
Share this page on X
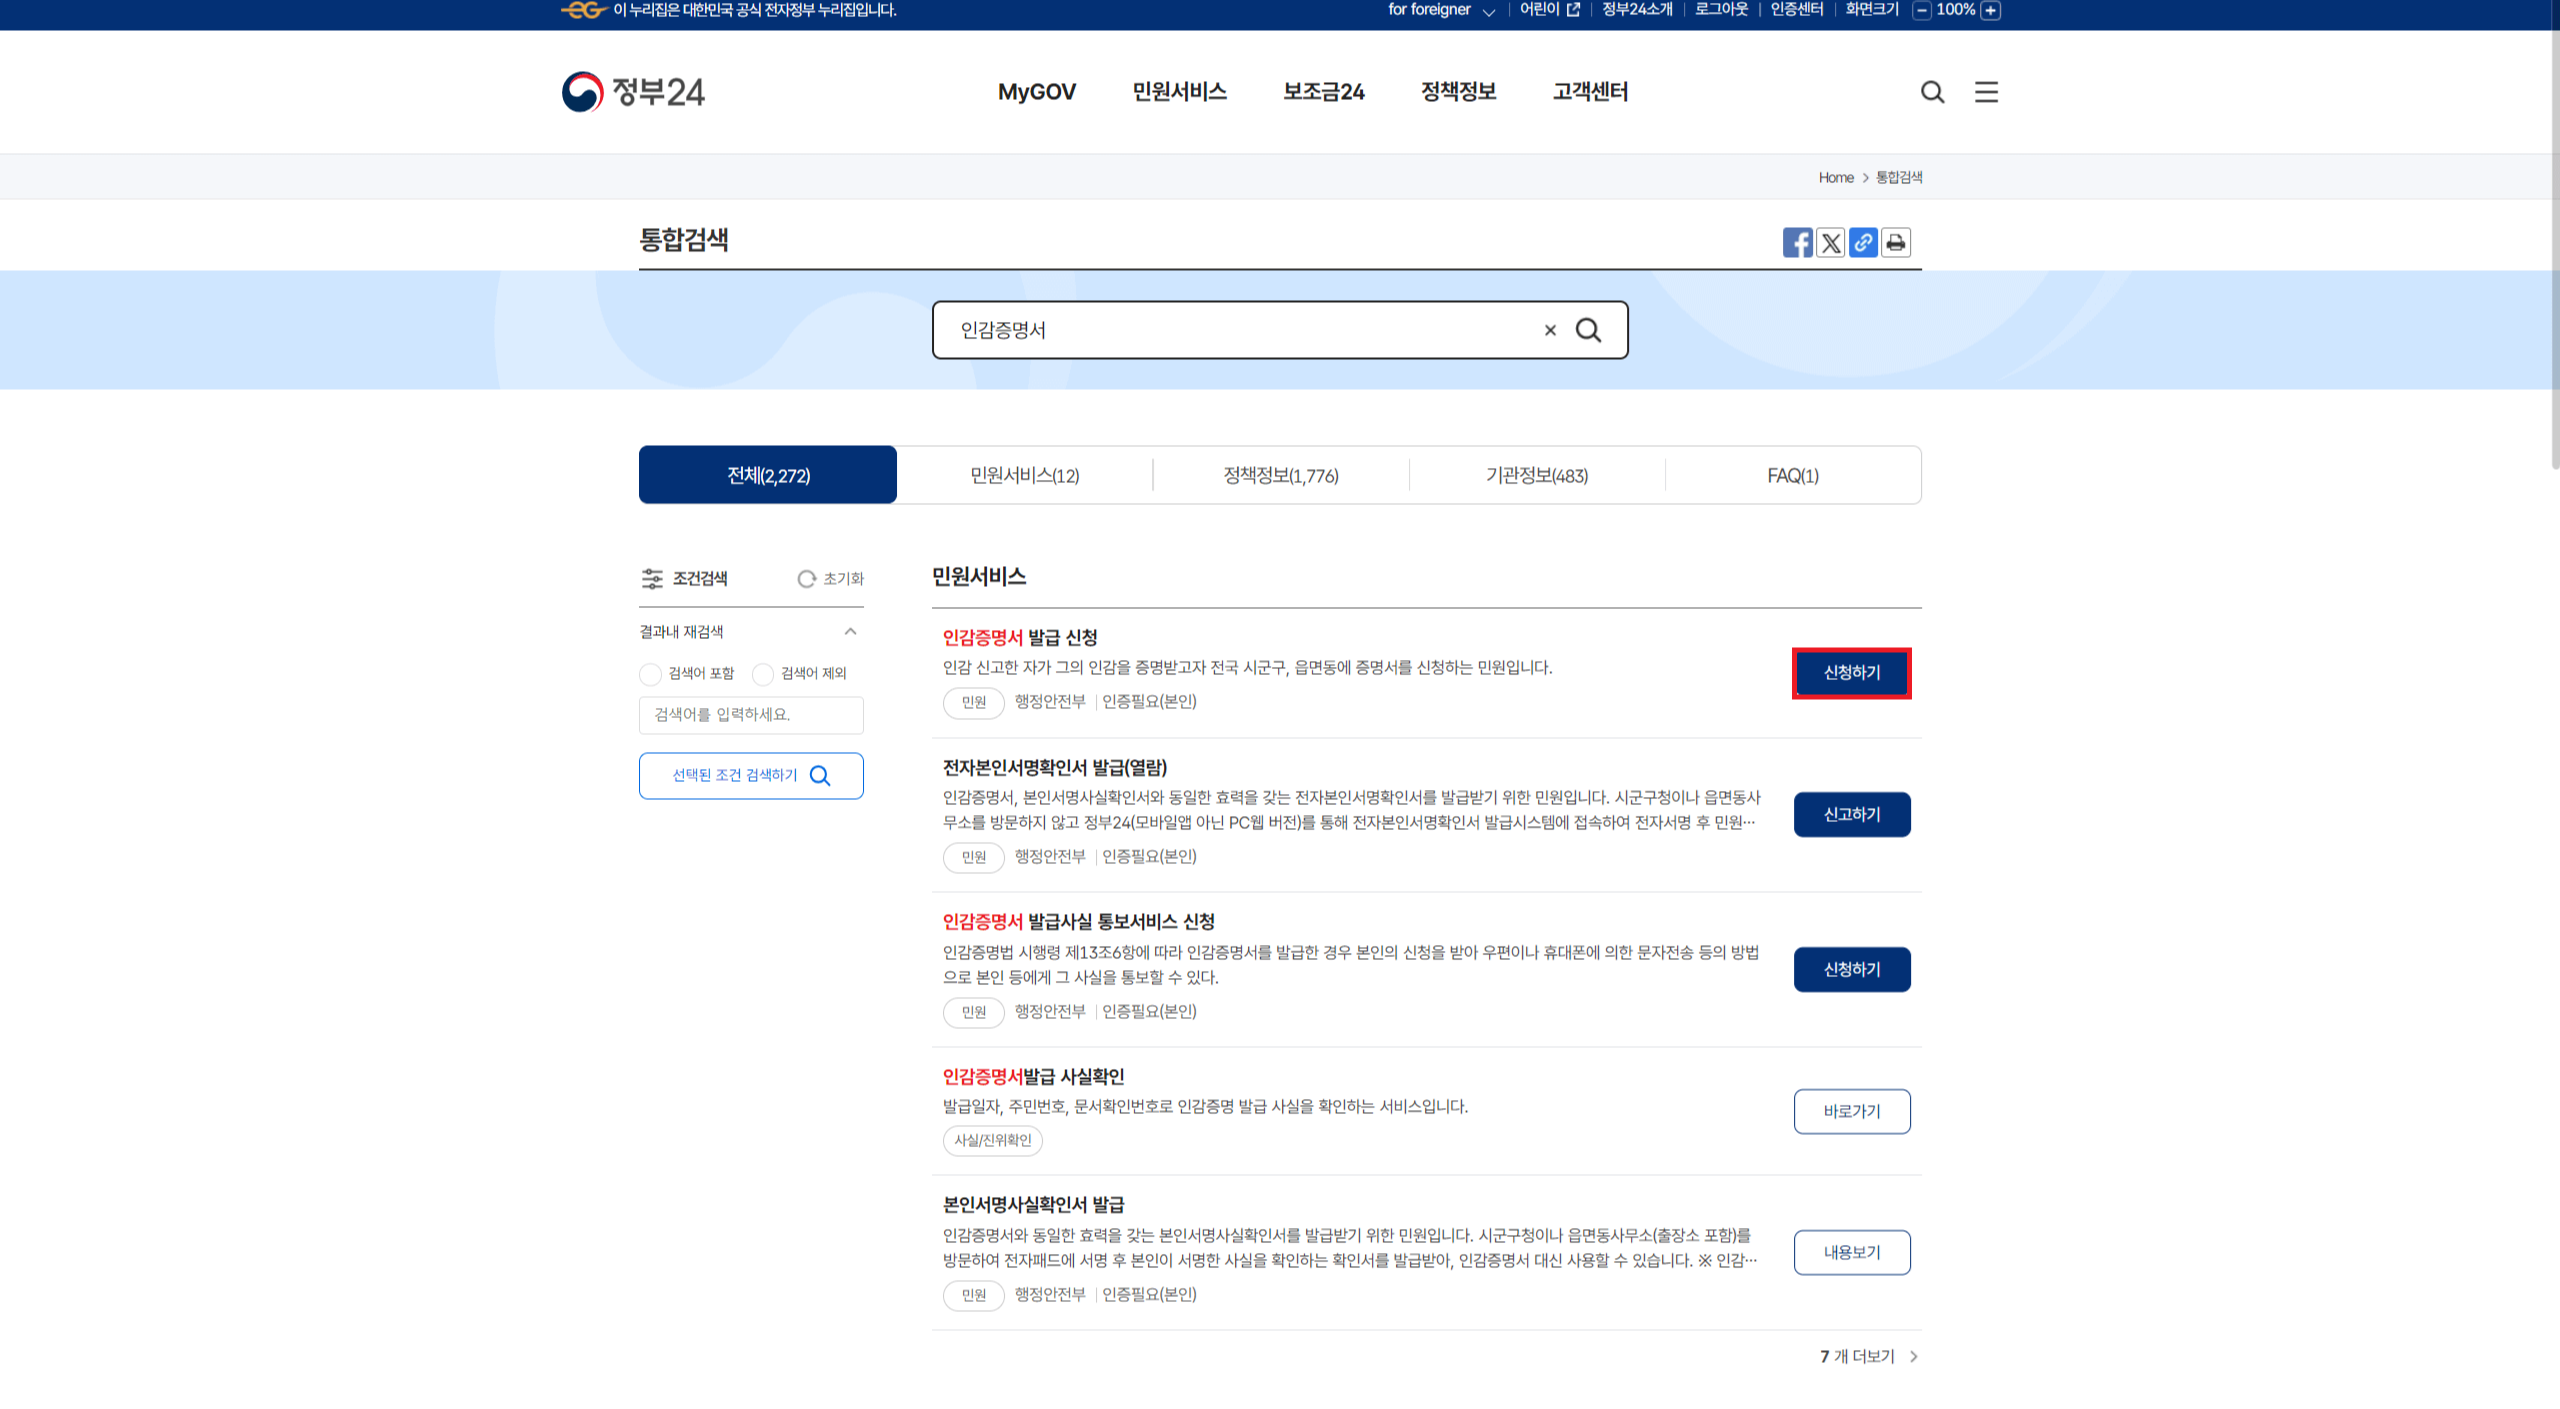pyautogui.click(x=1830, y=242)
